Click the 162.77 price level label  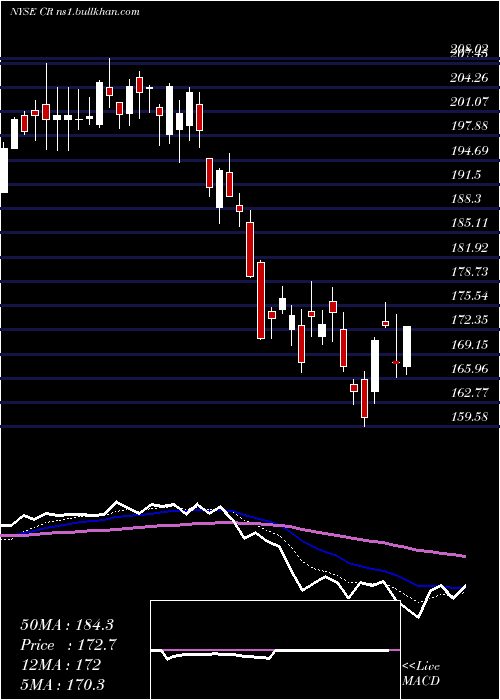pyautogui.click(x=469, y=392)
